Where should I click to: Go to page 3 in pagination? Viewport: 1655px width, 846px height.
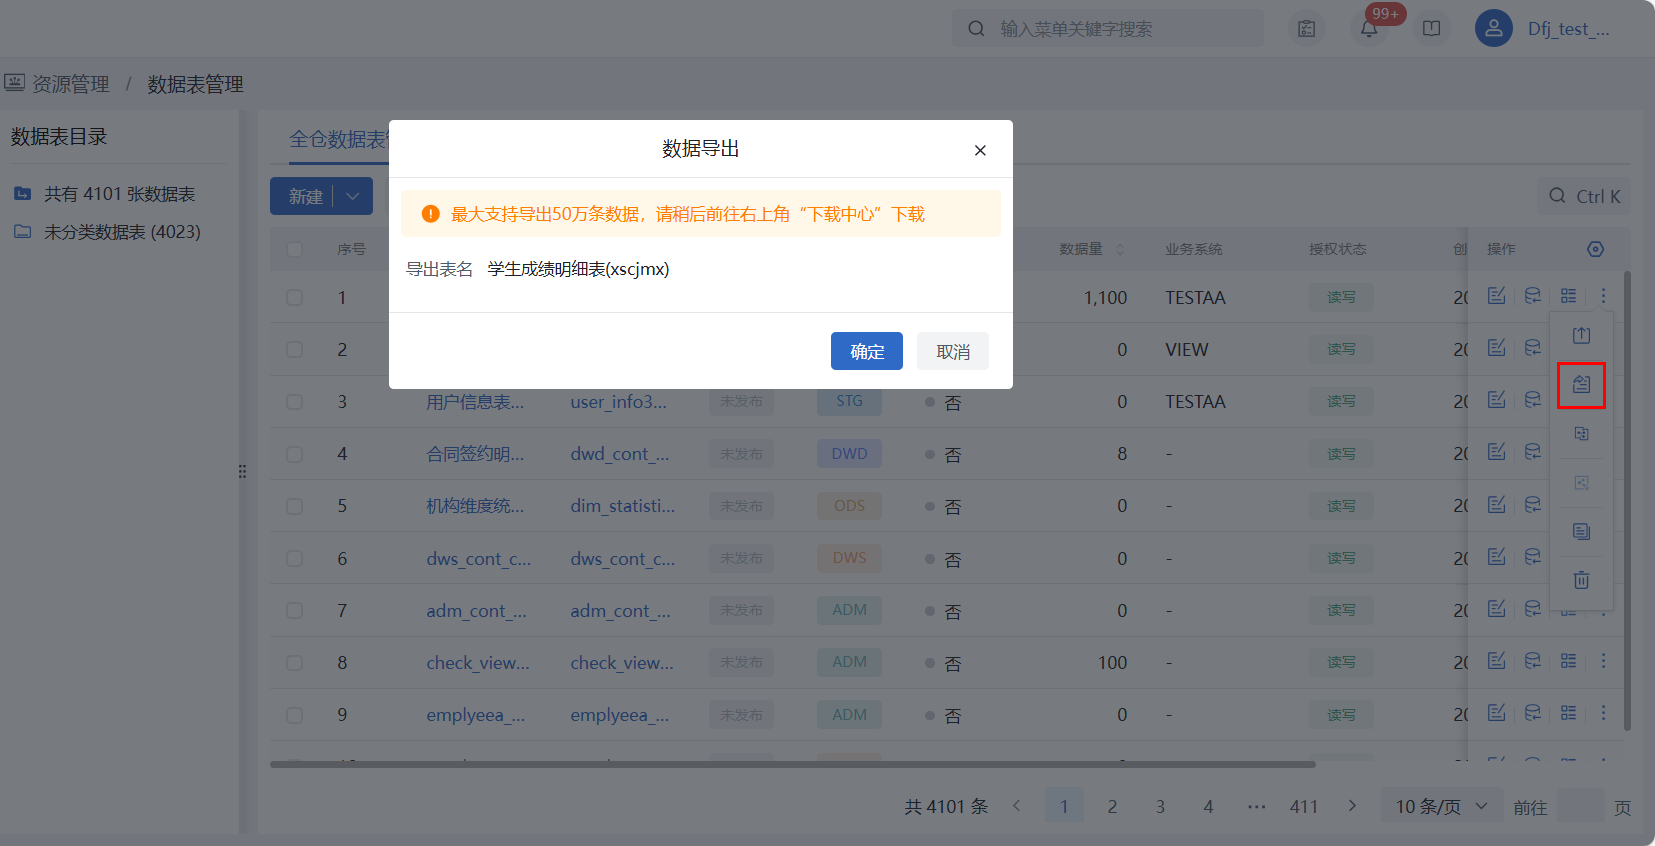coord(1160,806)
